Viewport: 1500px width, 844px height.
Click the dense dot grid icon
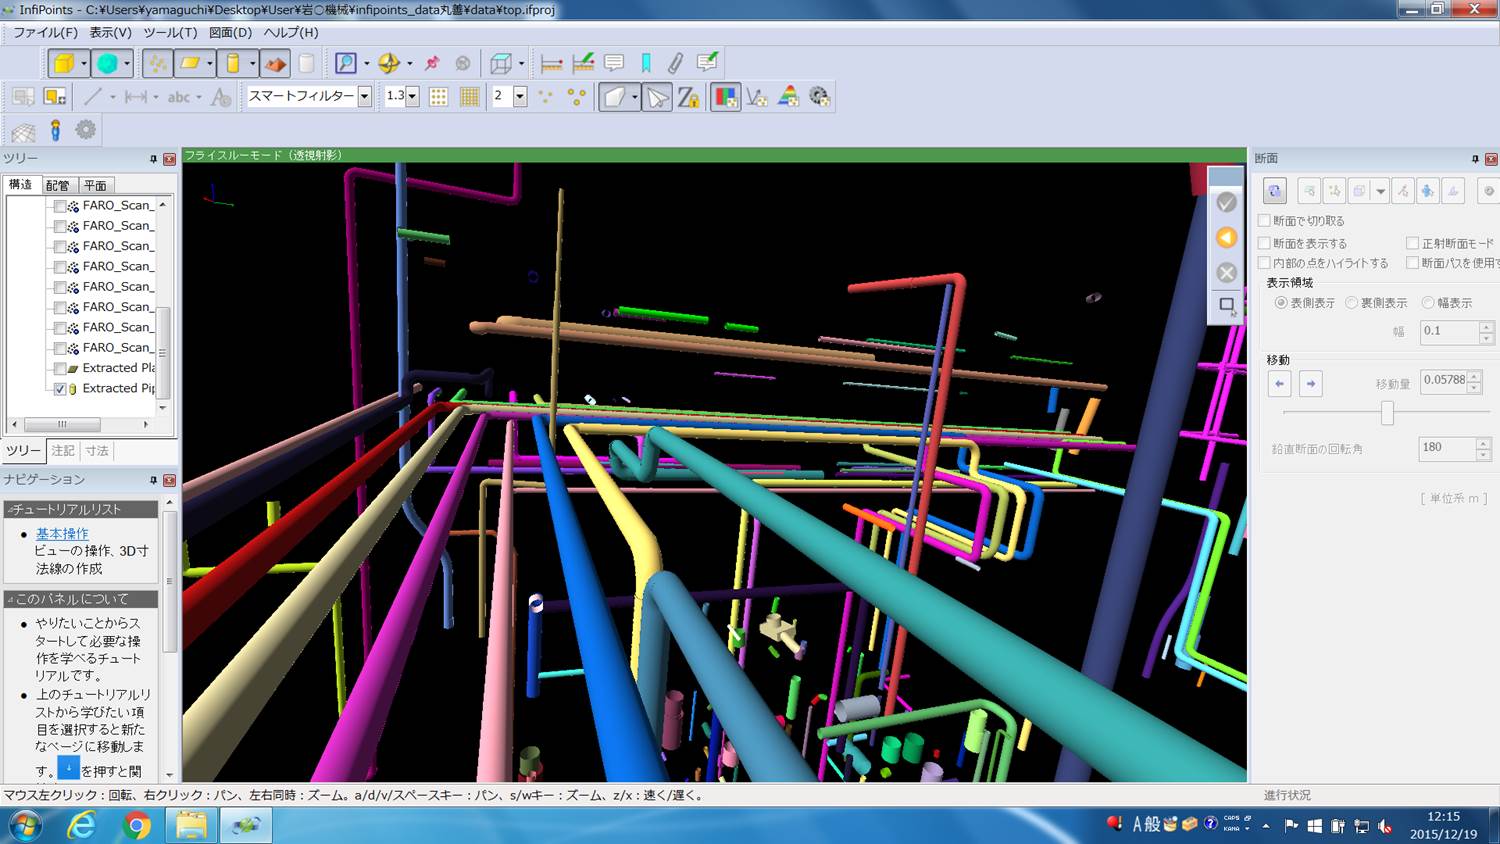[469, 97]
